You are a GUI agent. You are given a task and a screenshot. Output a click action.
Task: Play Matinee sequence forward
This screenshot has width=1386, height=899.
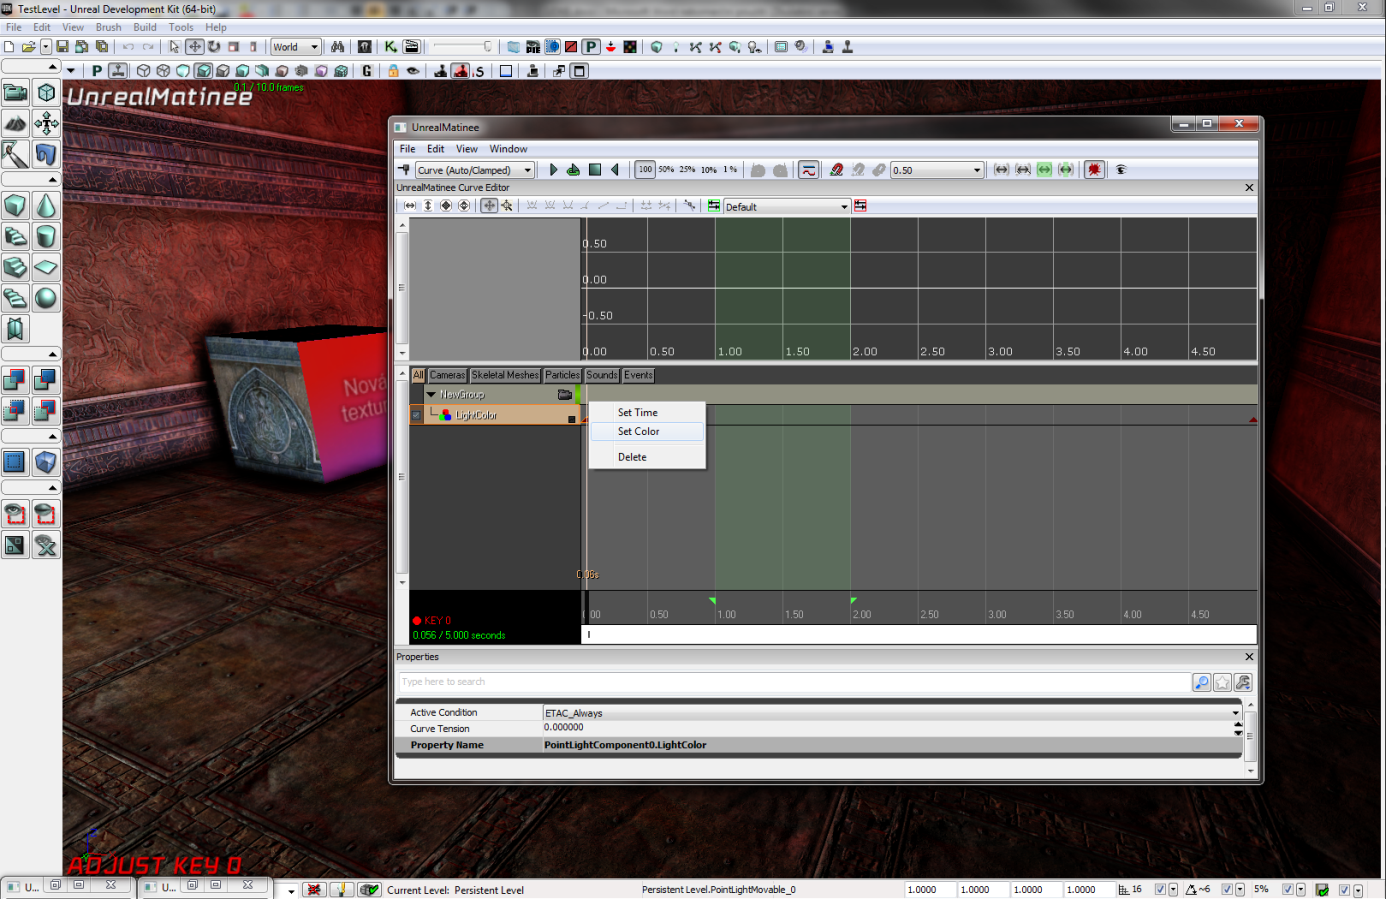tap(553, 170)
